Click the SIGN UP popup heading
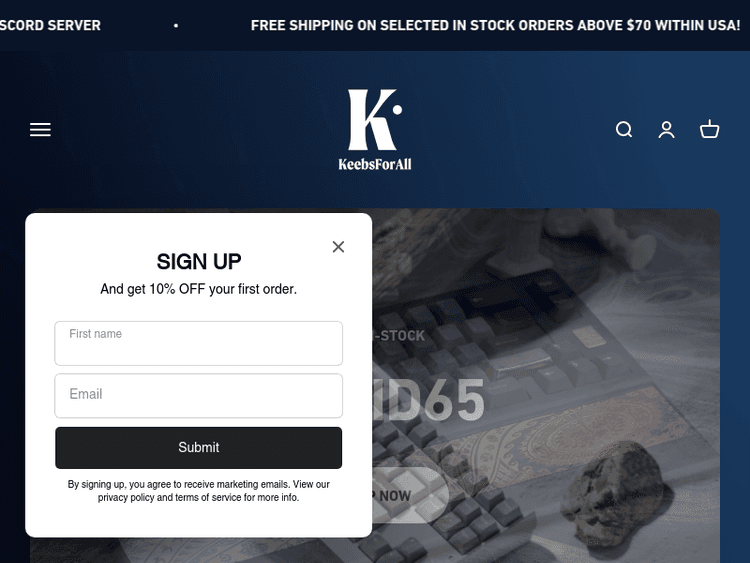The height and width of the screenshot is (563, 750). pos(199,262)
